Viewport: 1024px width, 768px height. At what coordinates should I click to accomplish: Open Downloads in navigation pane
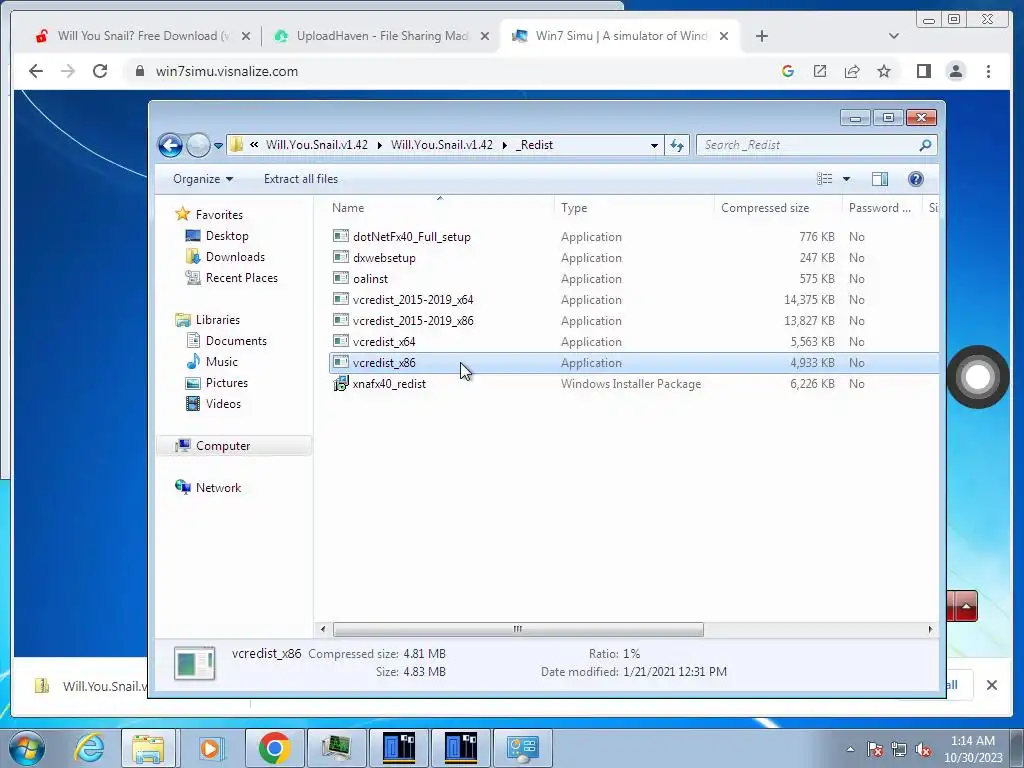[x=235, y=257]
